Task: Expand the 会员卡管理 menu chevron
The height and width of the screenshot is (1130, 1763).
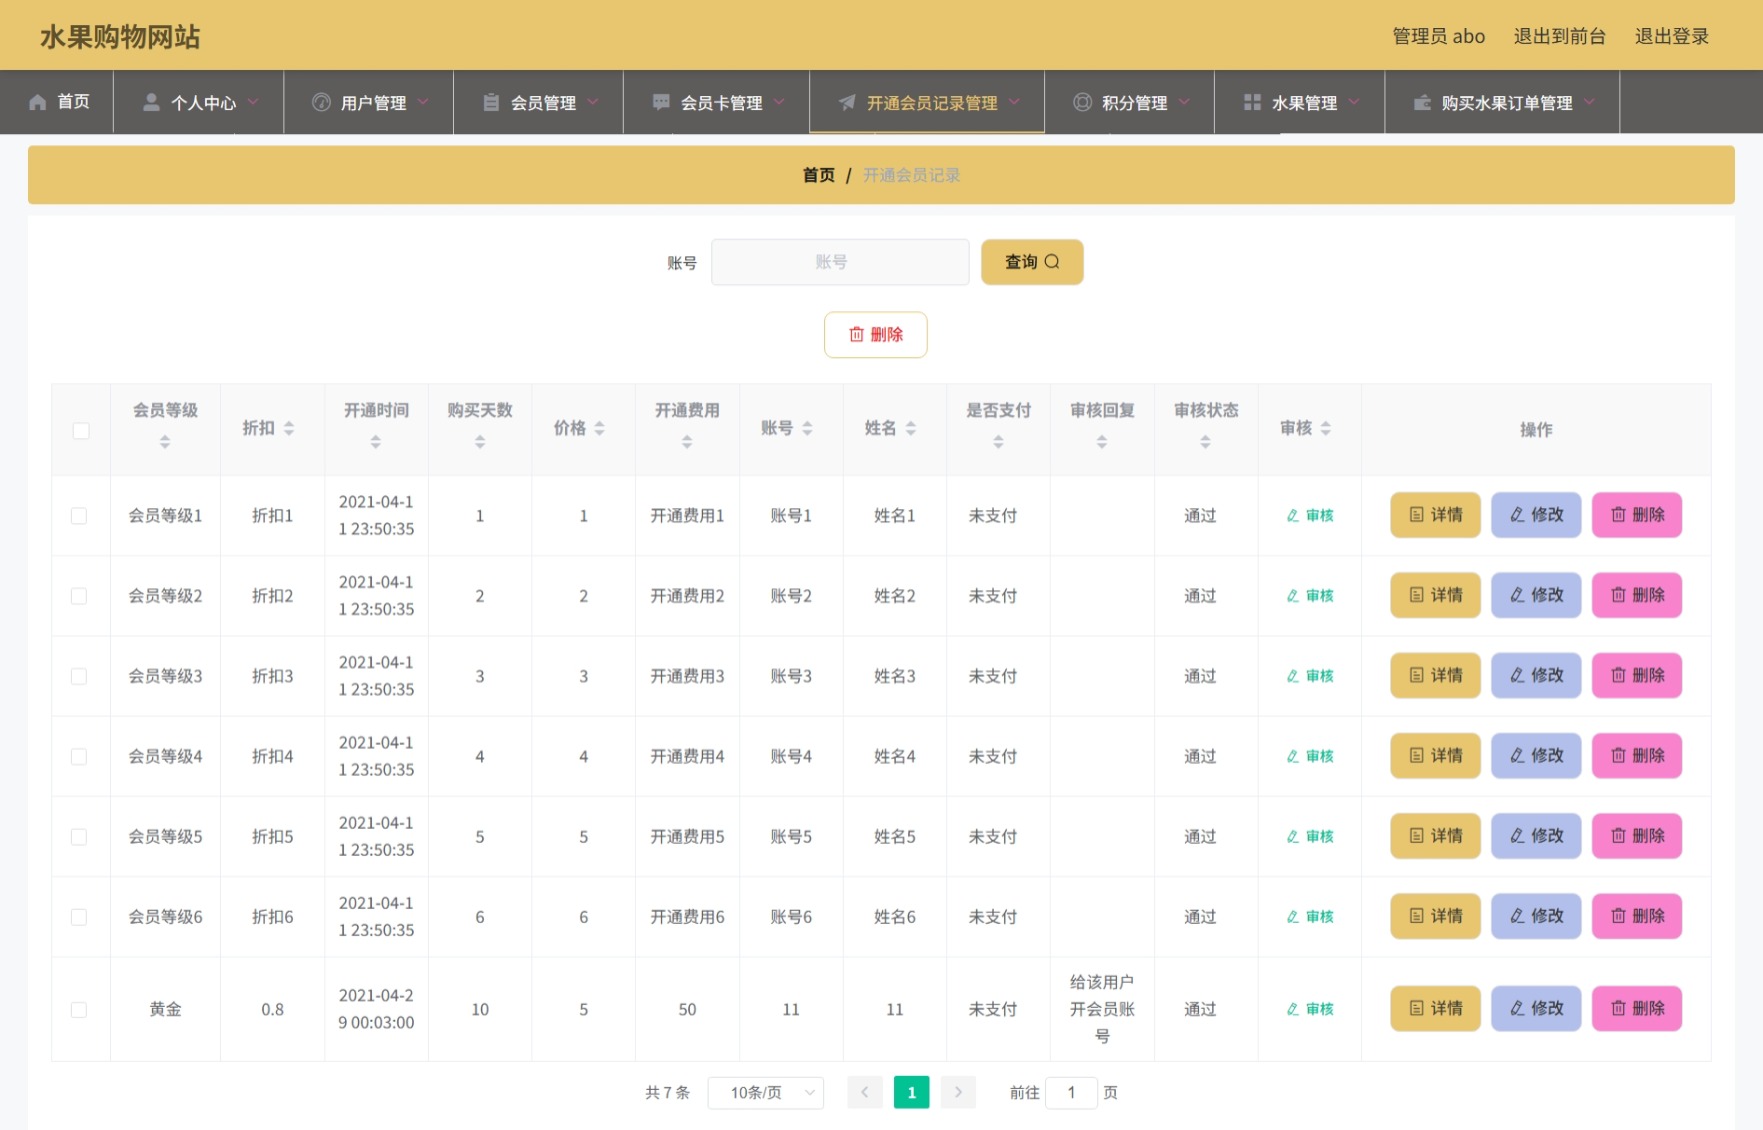Action: click(779, 102)
